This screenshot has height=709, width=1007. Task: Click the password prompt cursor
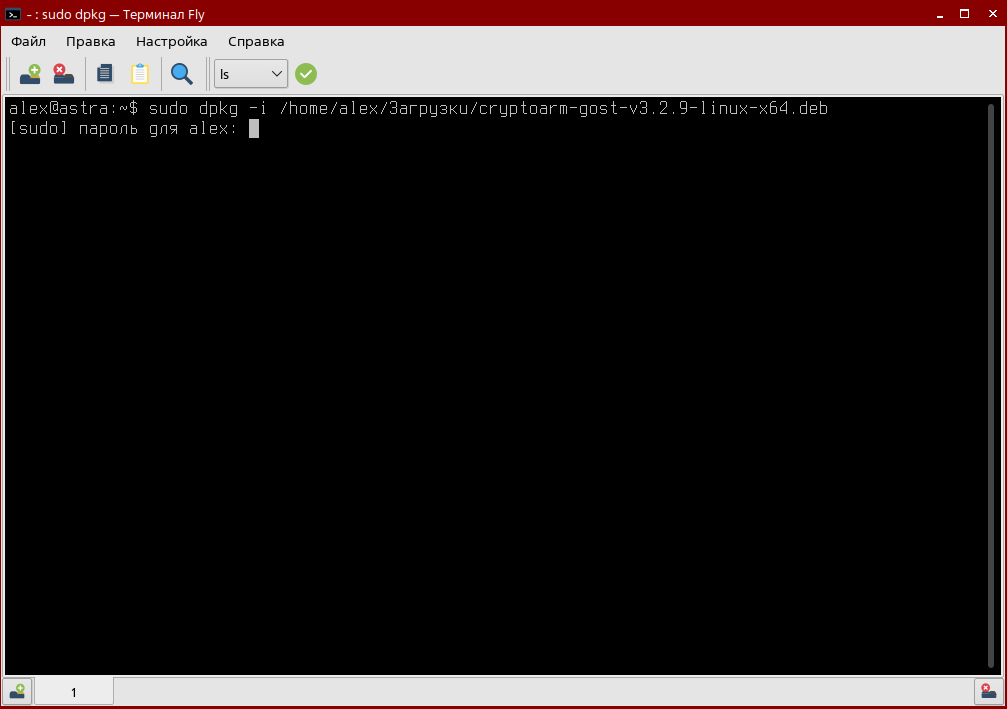coord(255,128)
